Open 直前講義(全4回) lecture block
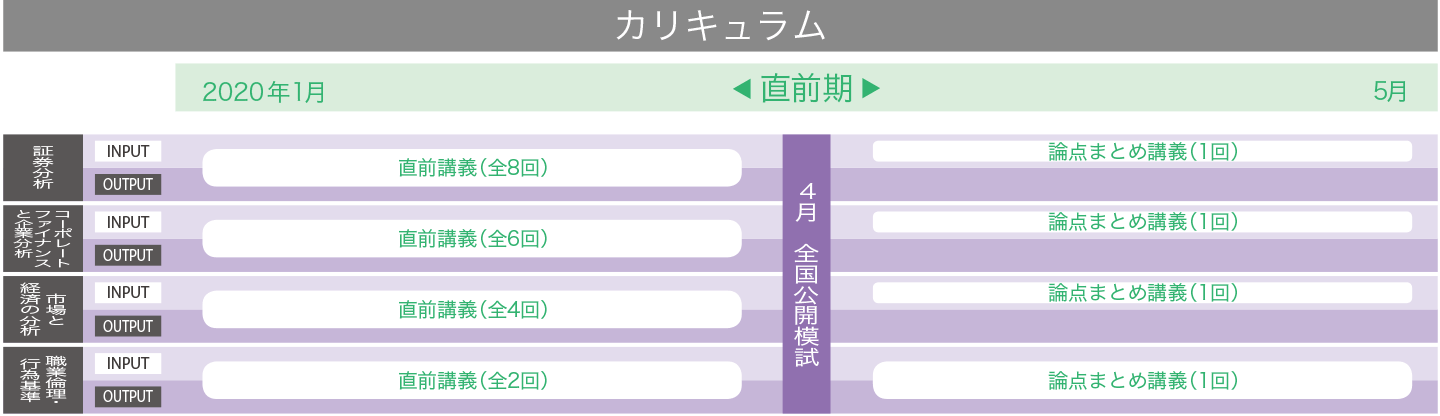This screenshot has height=416, width=1440. click(x=472, y=310)
